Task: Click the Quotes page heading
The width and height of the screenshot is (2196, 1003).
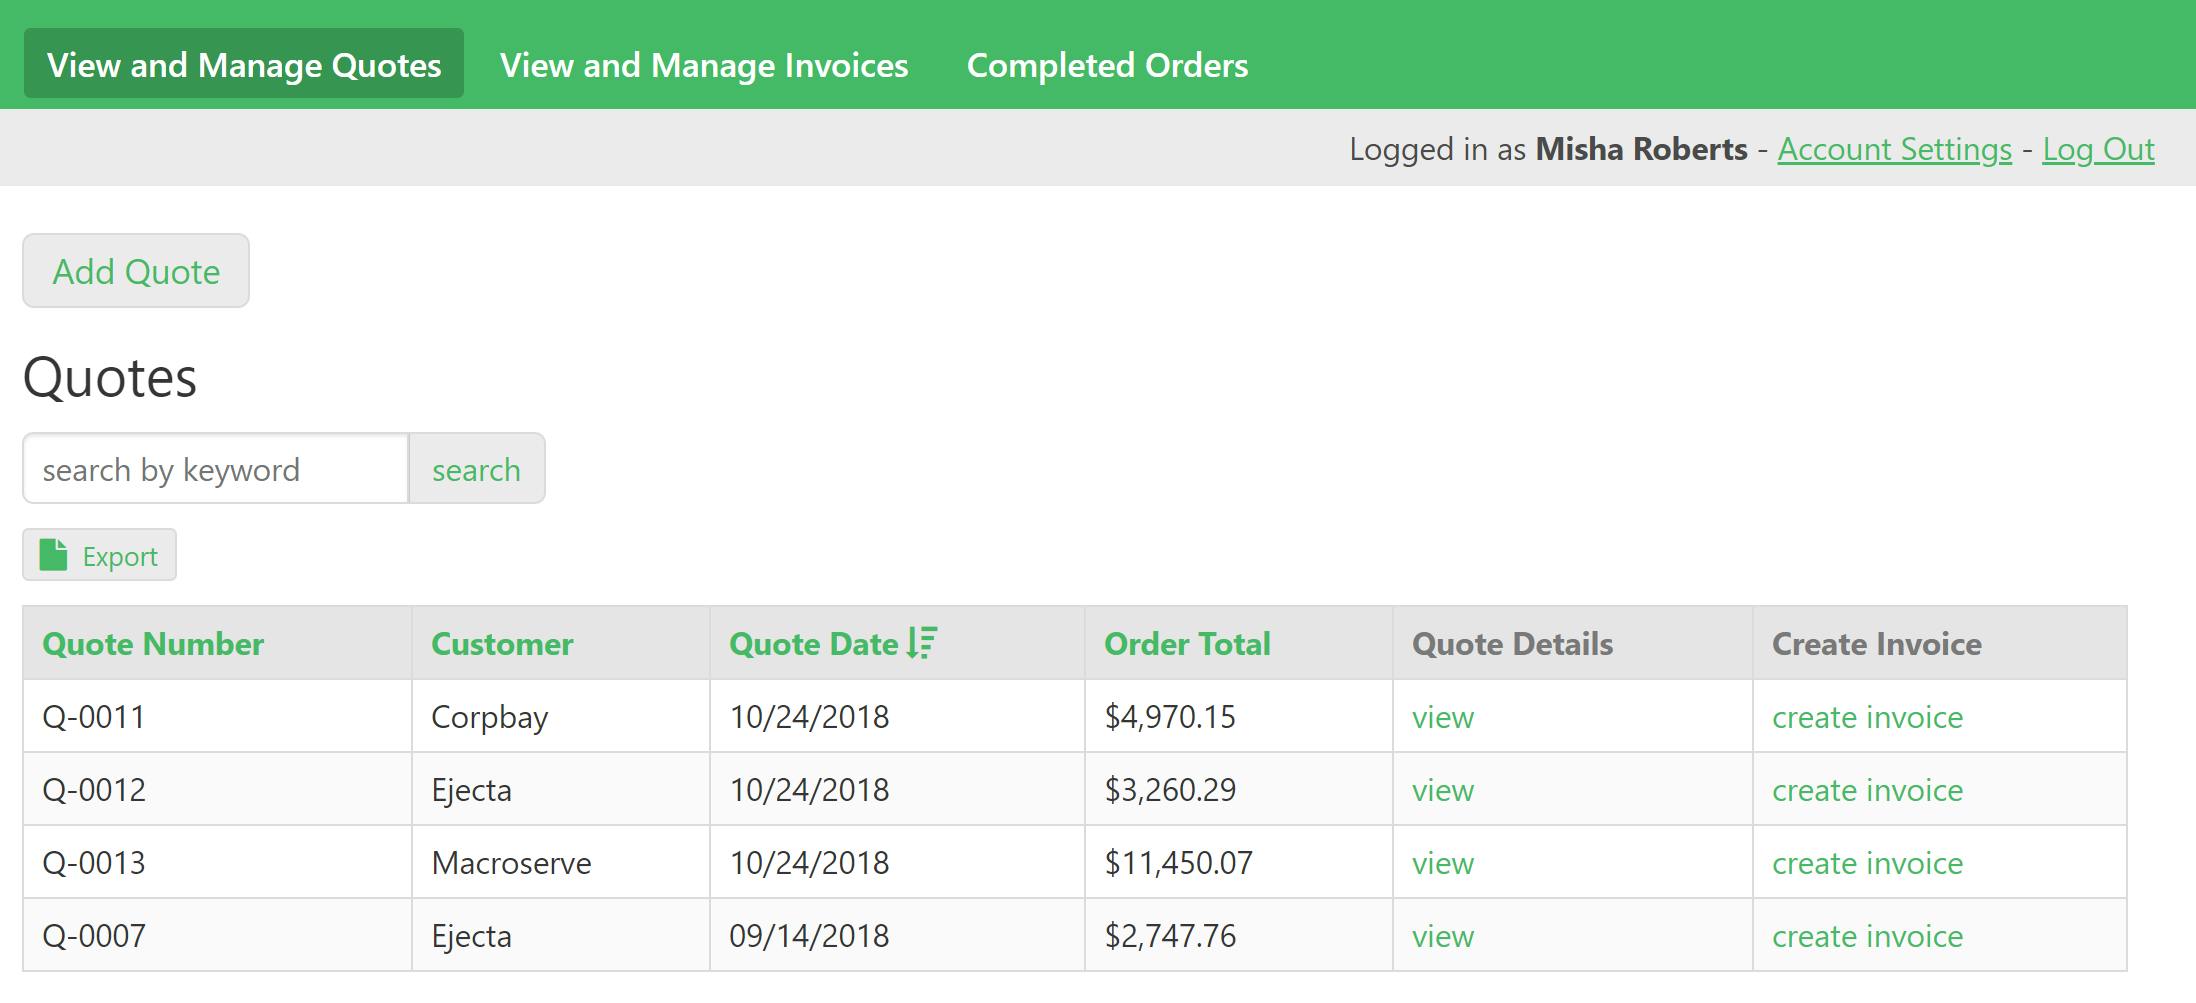Action: (110, 378)
